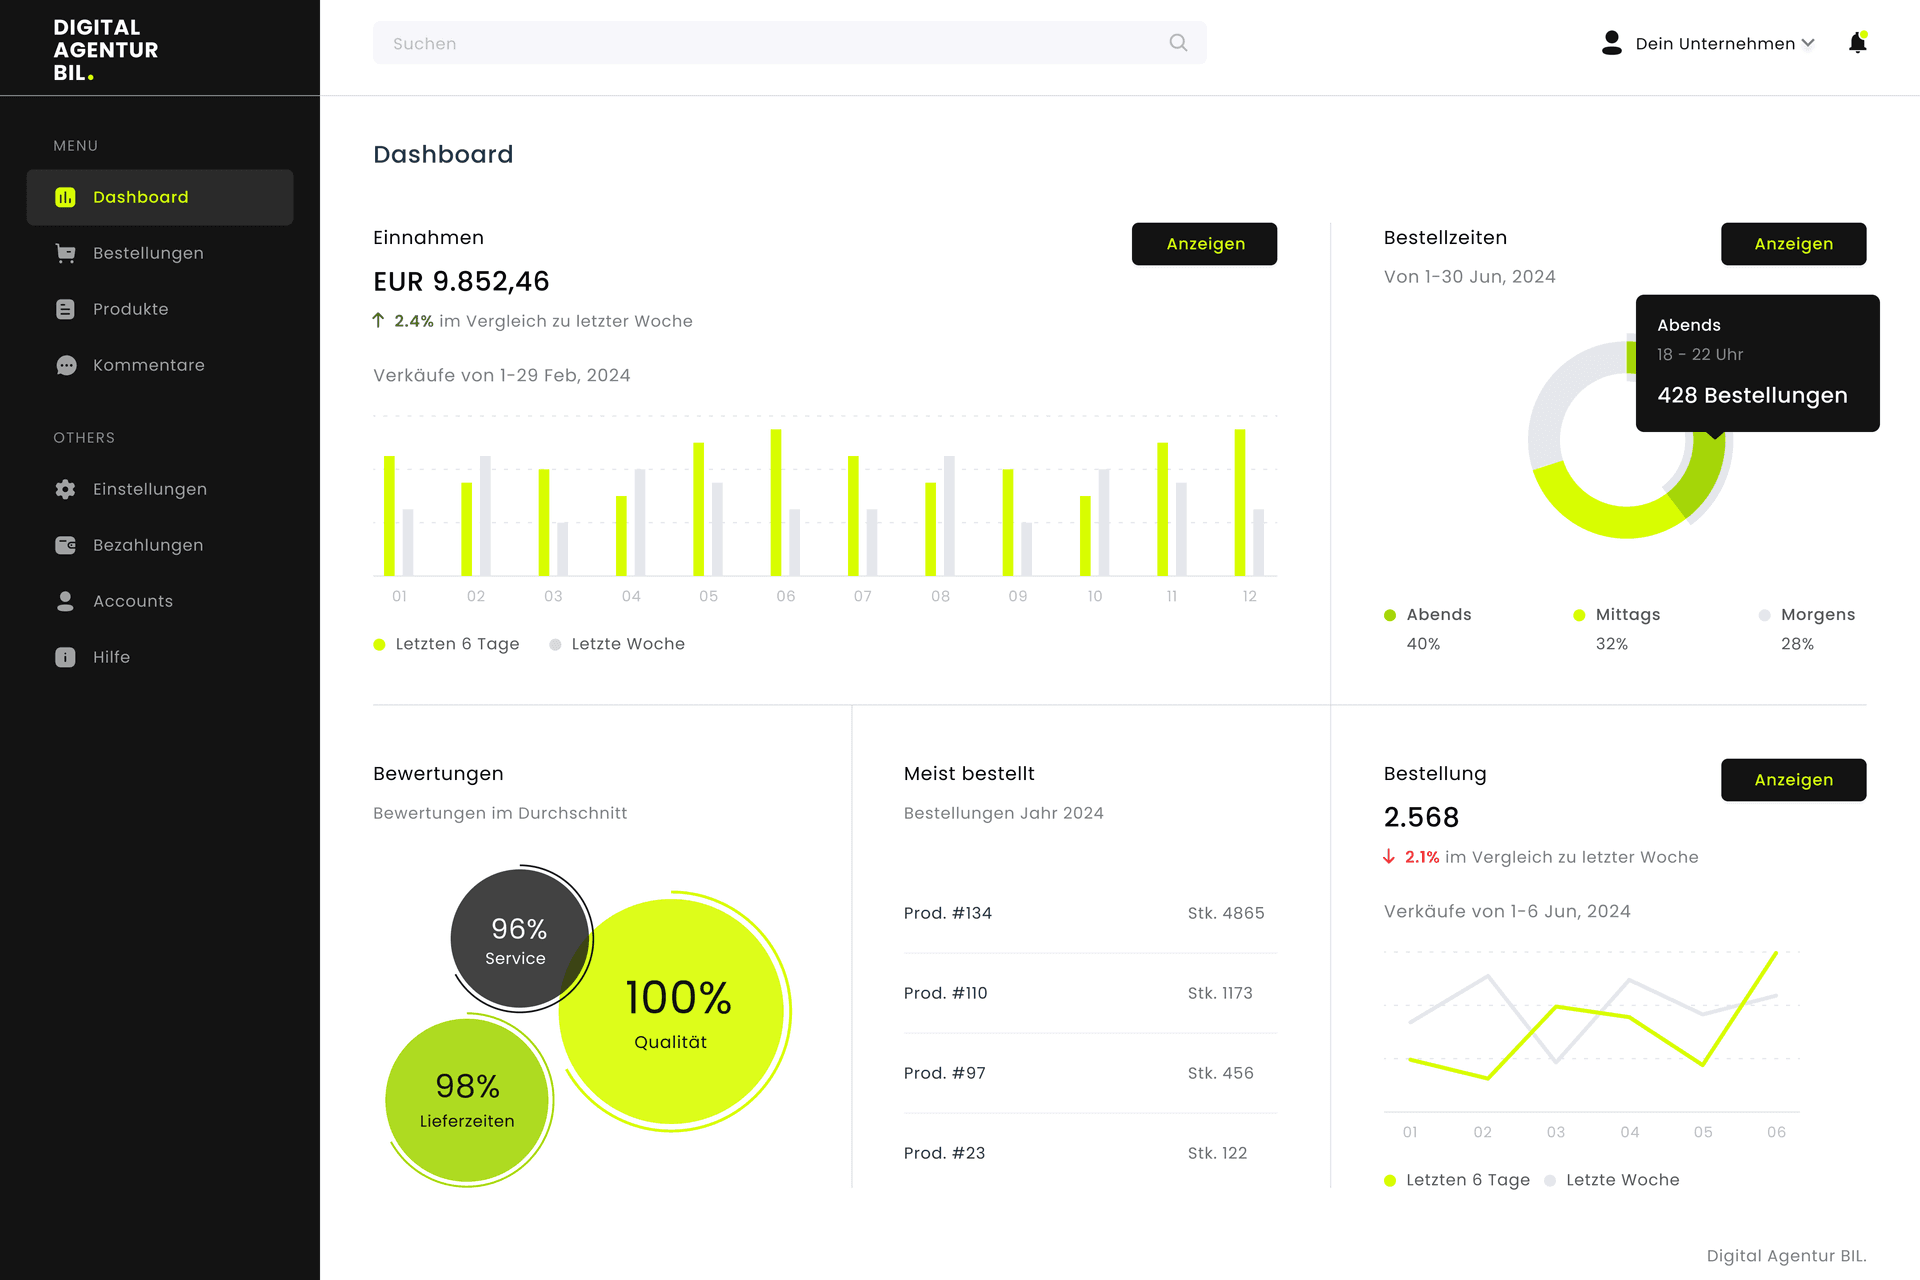Toggle the Letzte Woche legend under Einnahmen chart

pos(617,644)
